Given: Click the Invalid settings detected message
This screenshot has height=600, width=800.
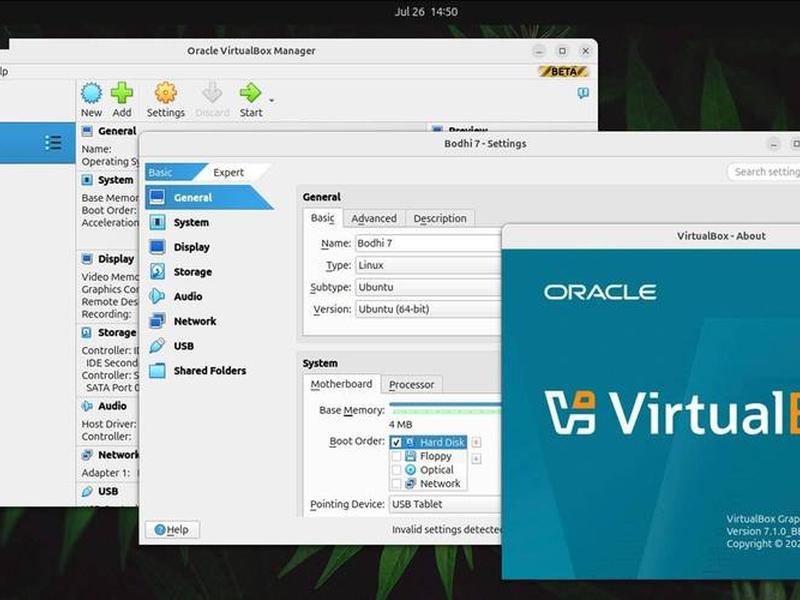Looking at the screenshot, I should 447,530.
